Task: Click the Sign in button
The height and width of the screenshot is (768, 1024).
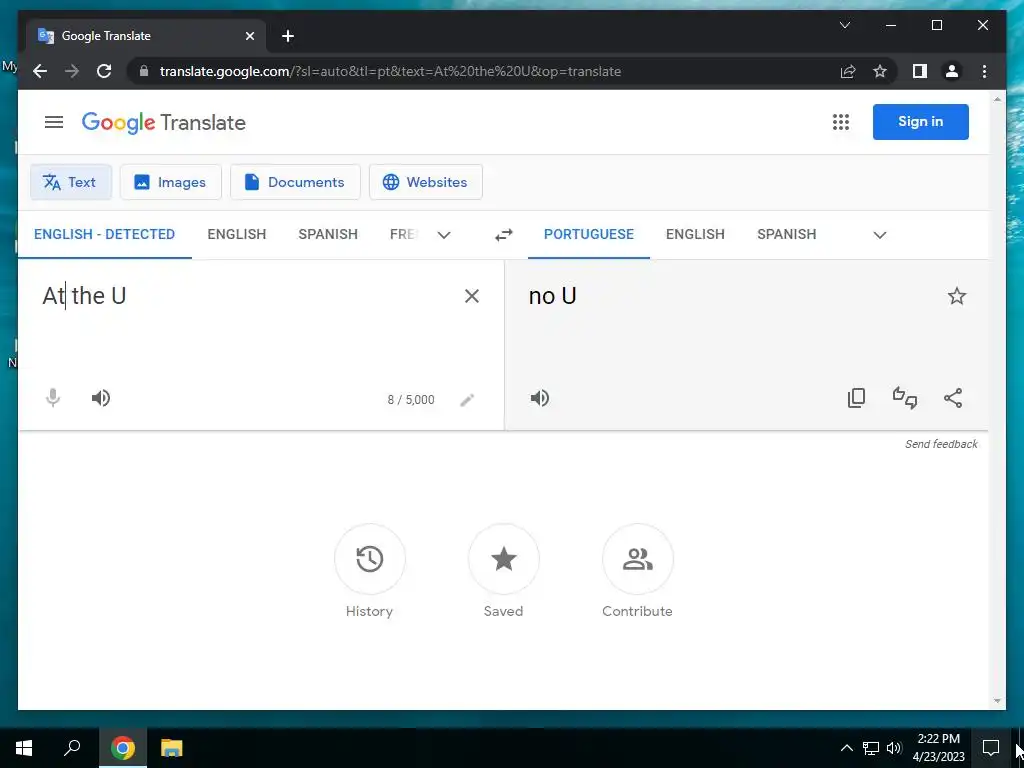Action: 920,122
